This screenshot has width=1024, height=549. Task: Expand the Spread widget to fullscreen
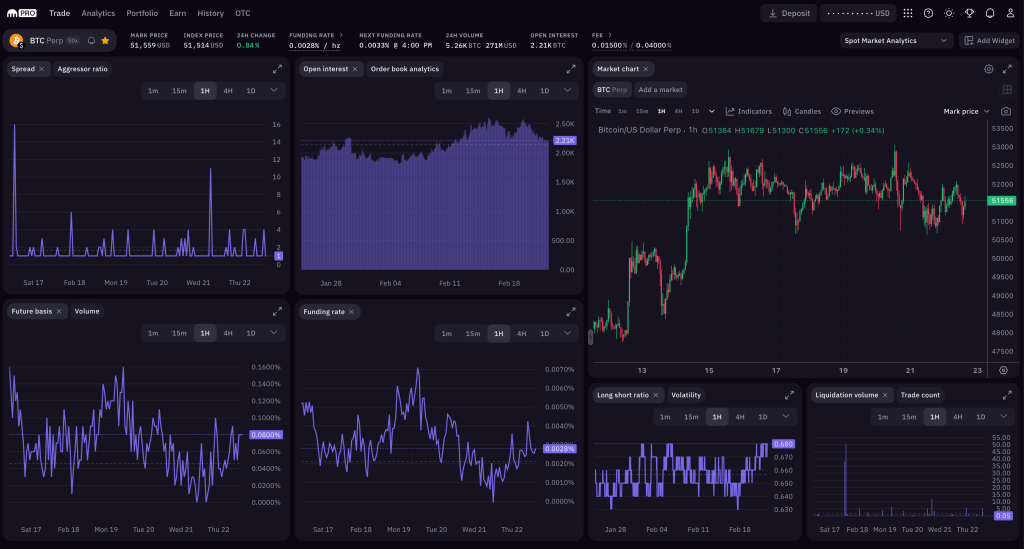(277, 69)
